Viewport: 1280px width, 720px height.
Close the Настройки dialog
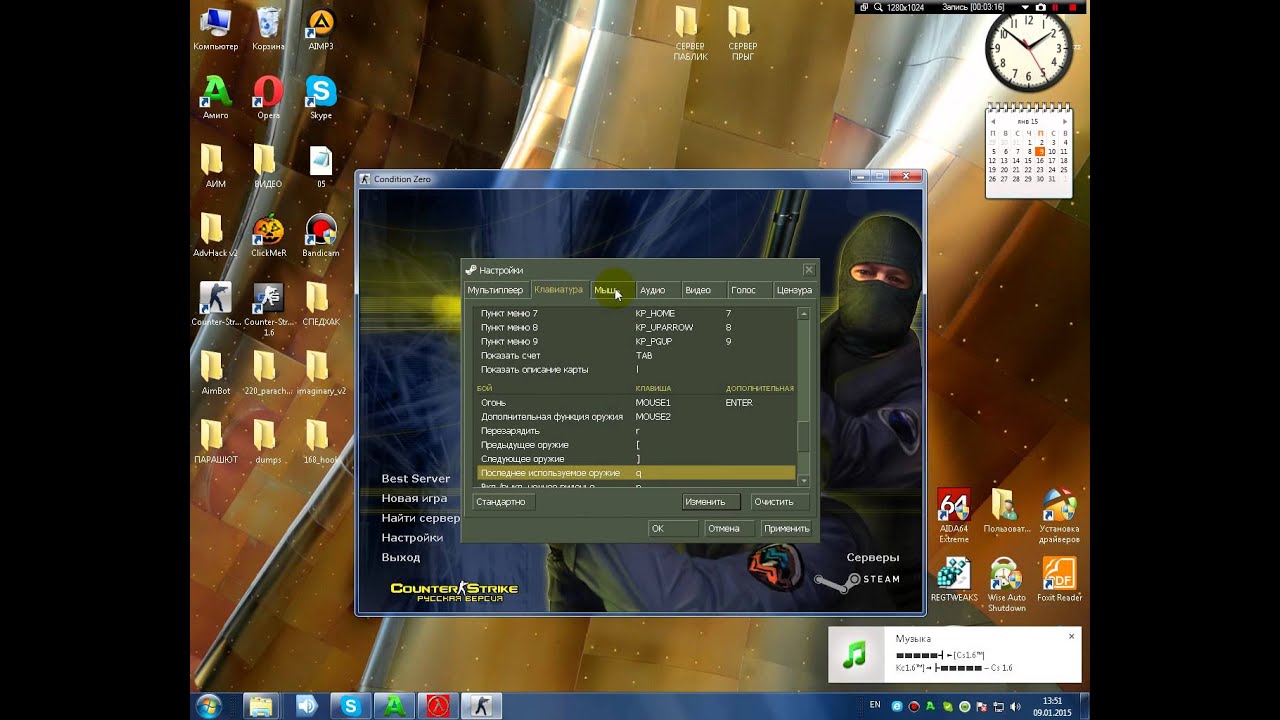(809, 270)
